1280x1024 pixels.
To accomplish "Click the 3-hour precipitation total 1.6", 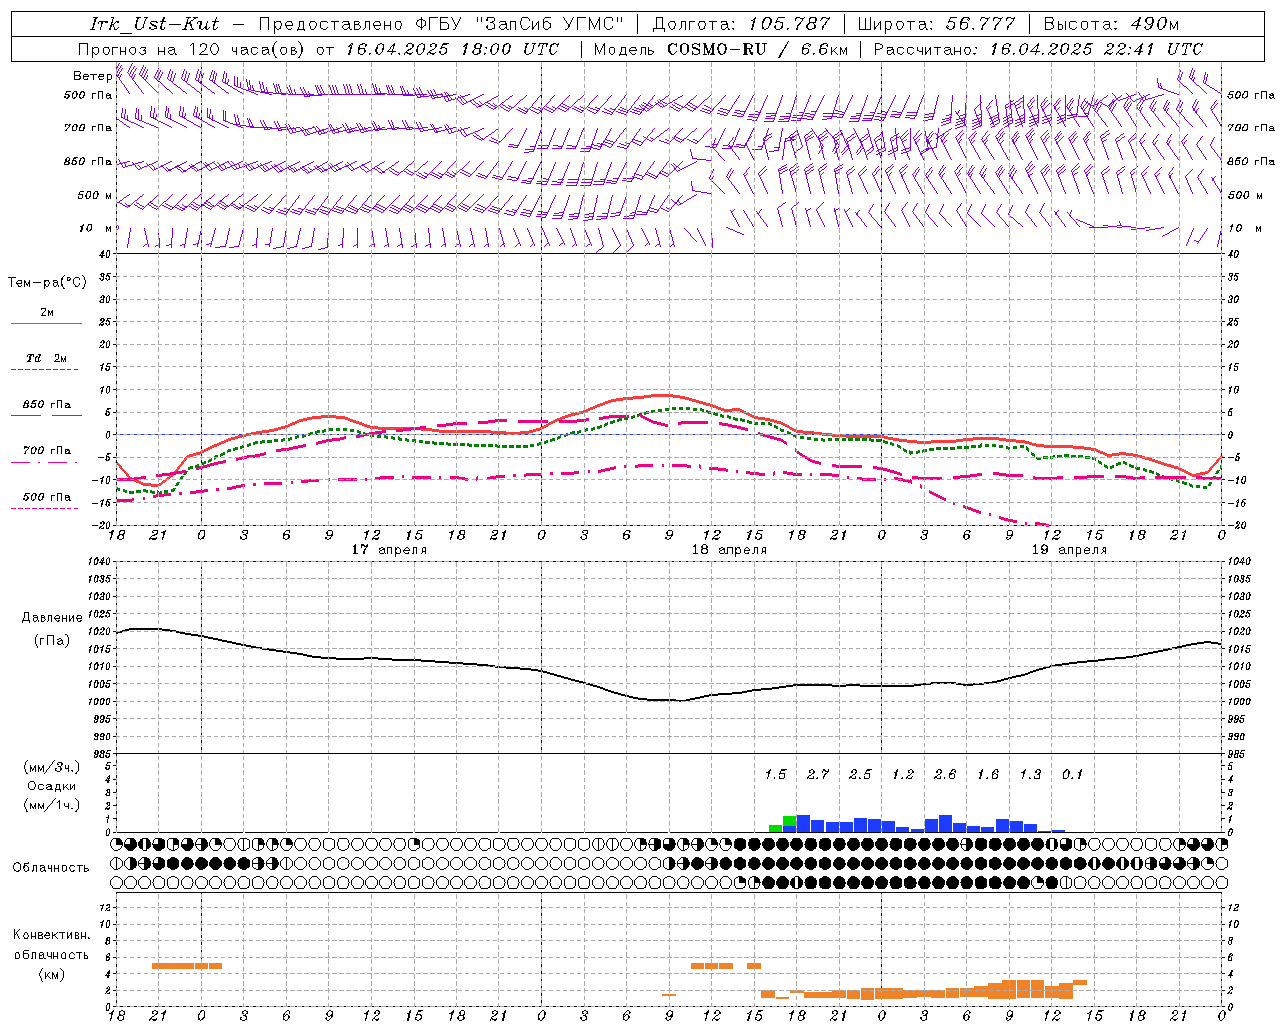I will coord(988,774).
